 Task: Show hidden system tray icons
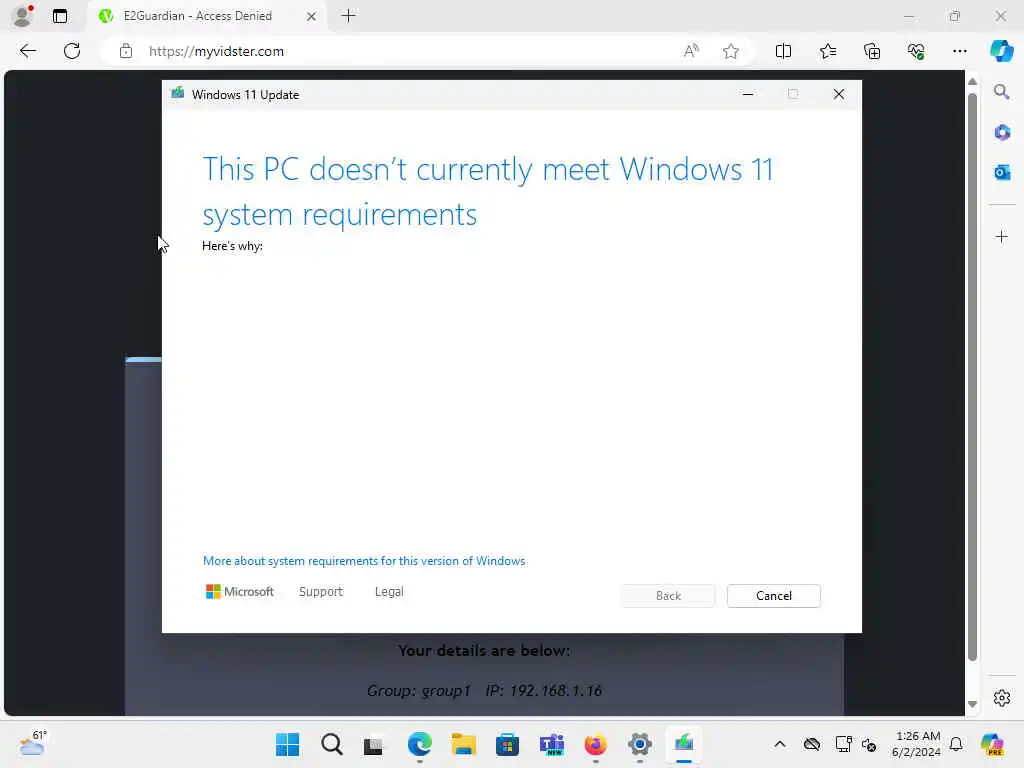(x=780, y=744)
